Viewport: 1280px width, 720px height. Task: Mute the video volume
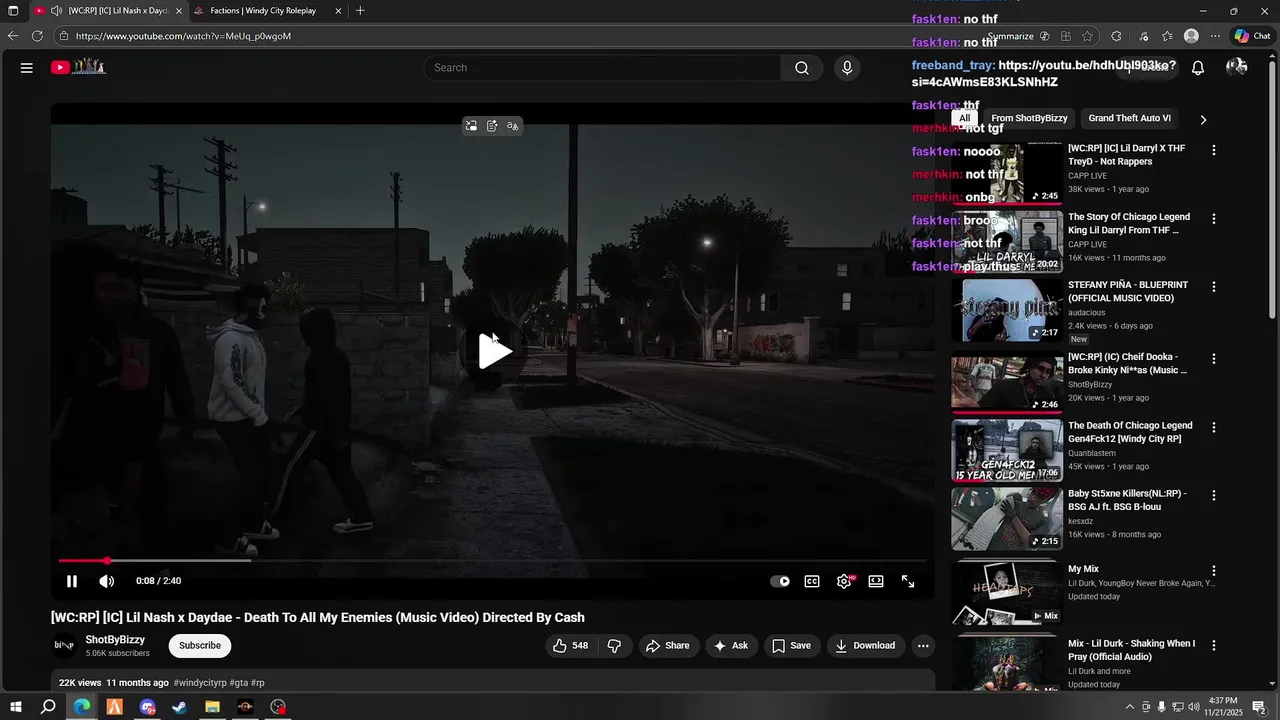(x=107, y=581)
